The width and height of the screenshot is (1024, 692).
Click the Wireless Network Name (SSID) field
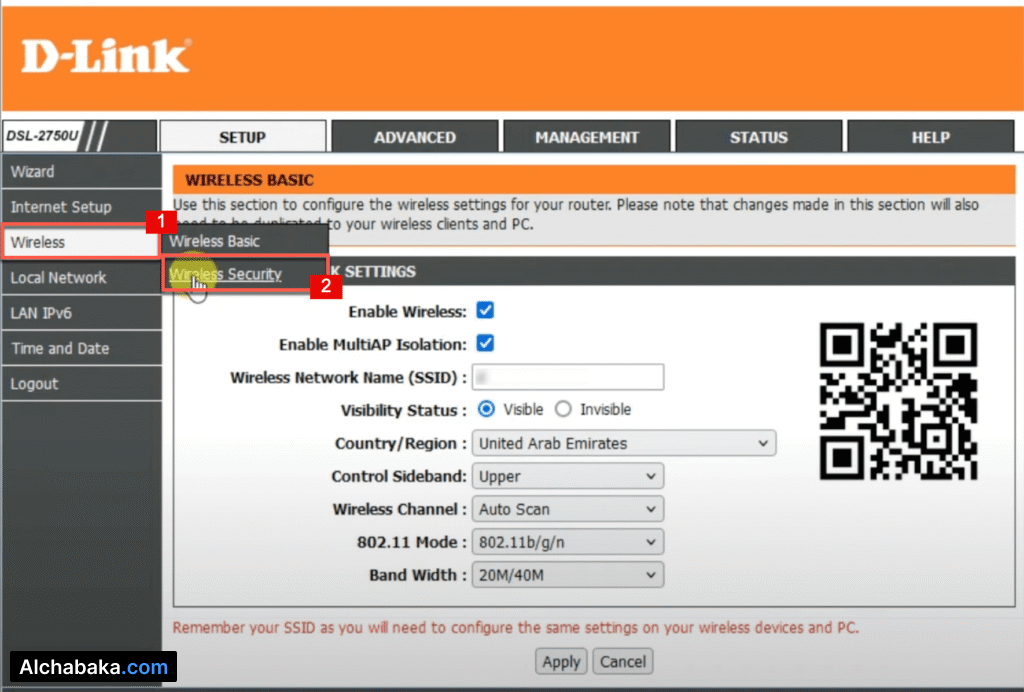point(568,377)
